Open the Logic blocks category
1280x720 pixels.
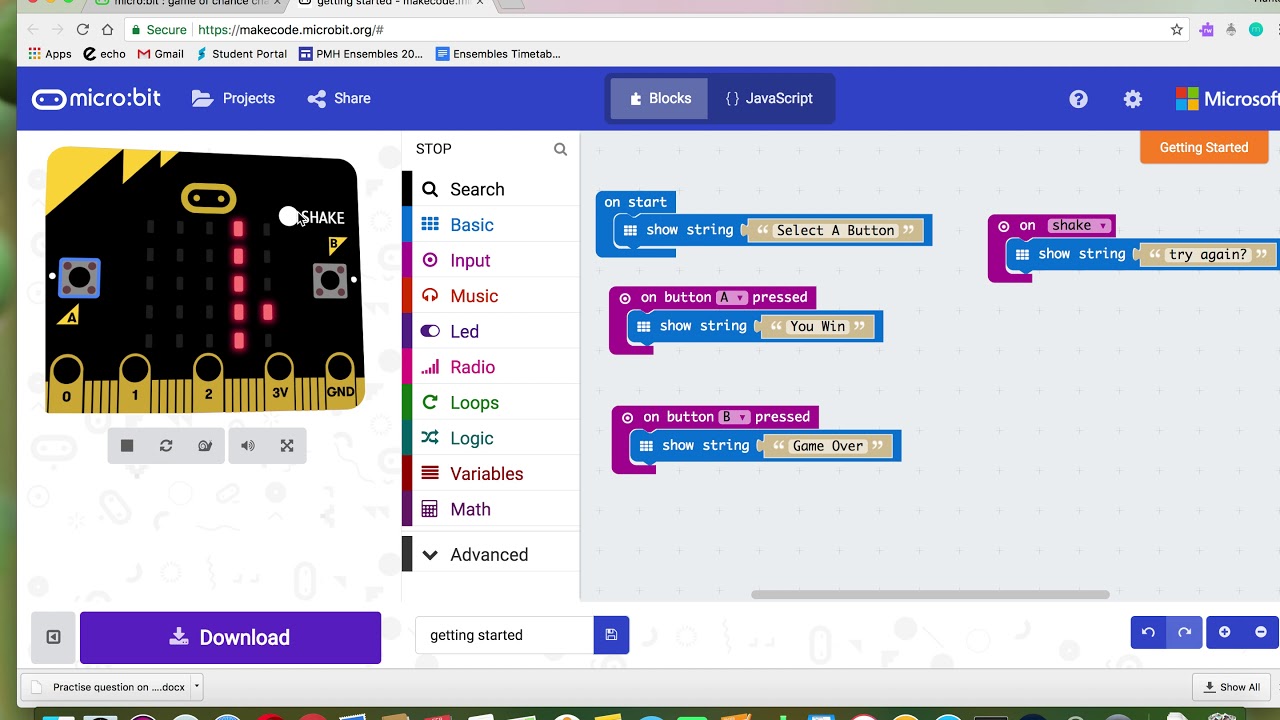(490, 438)
